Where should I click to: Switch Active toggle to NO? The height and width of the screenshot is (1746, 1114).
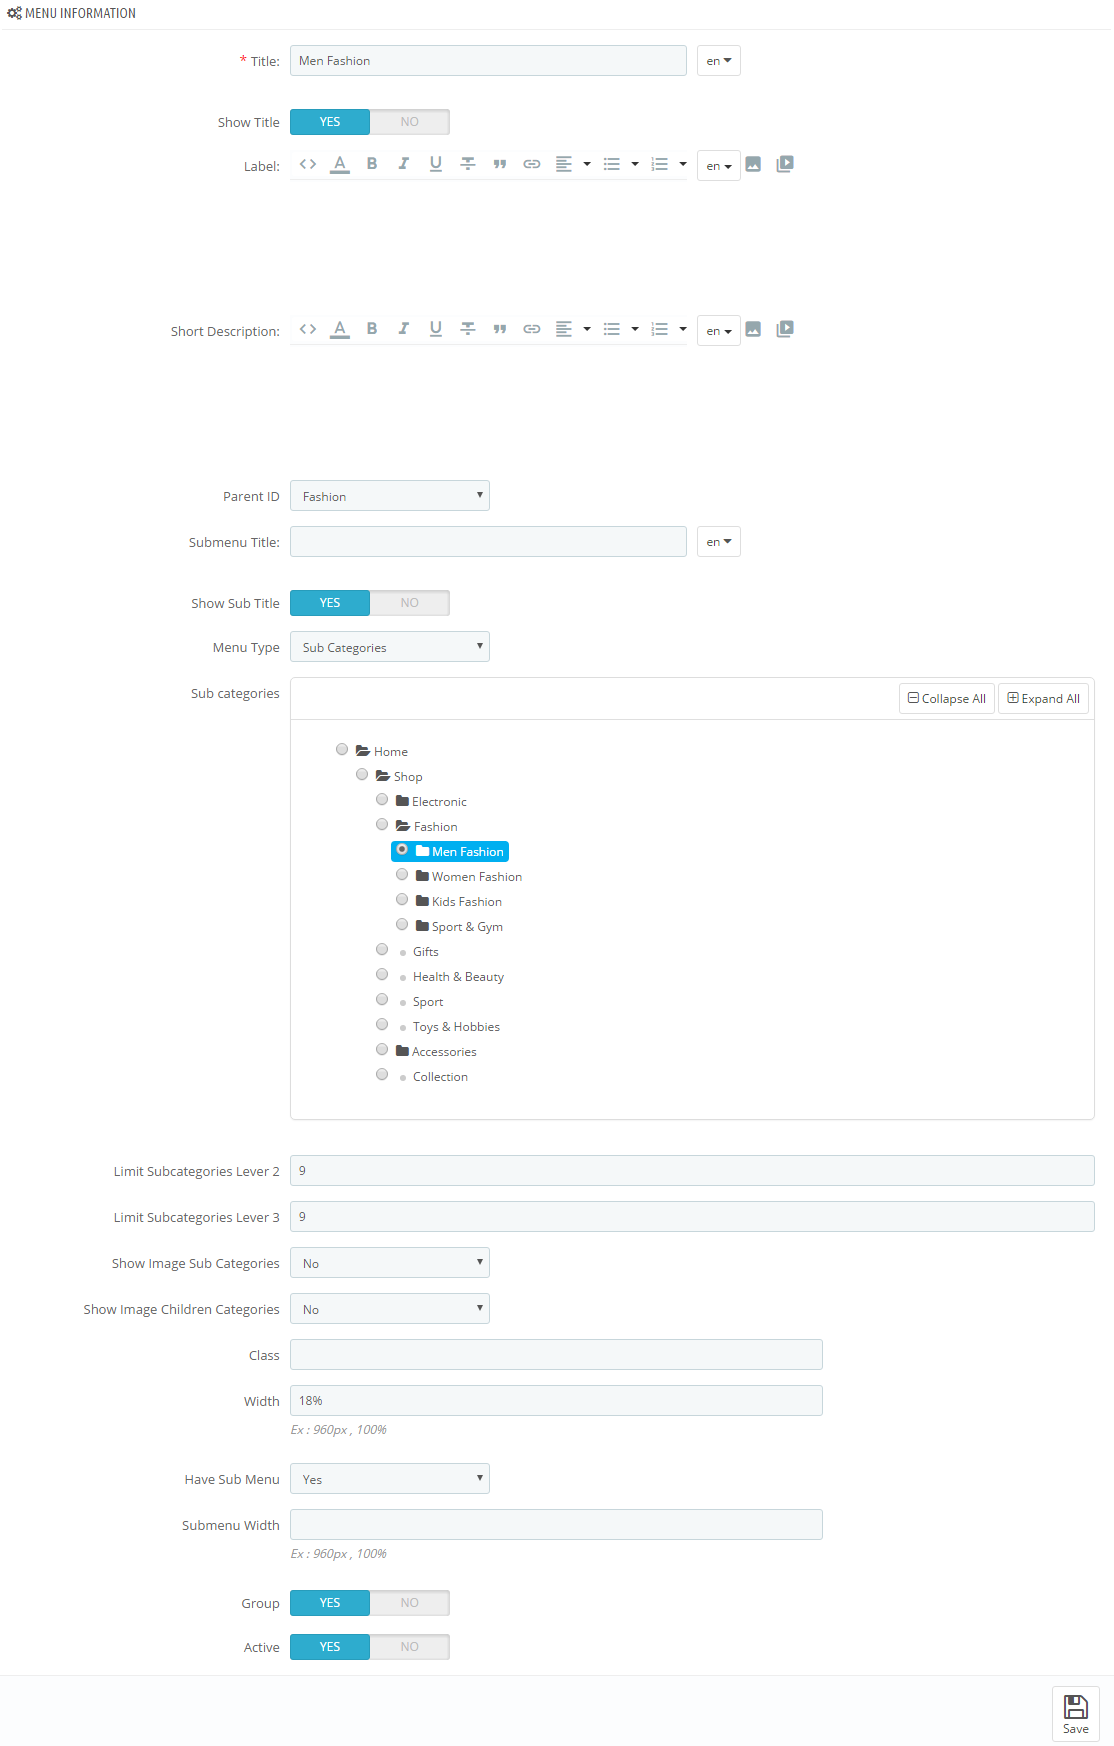pyautogui.click(x=410, y=1647)
